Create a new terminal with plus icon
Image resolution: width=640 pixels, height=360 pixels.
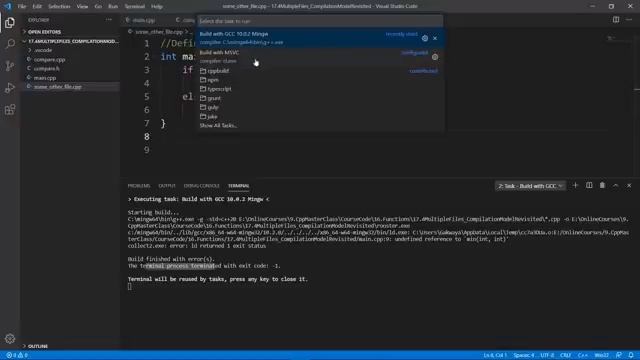(x=576, y=185)
